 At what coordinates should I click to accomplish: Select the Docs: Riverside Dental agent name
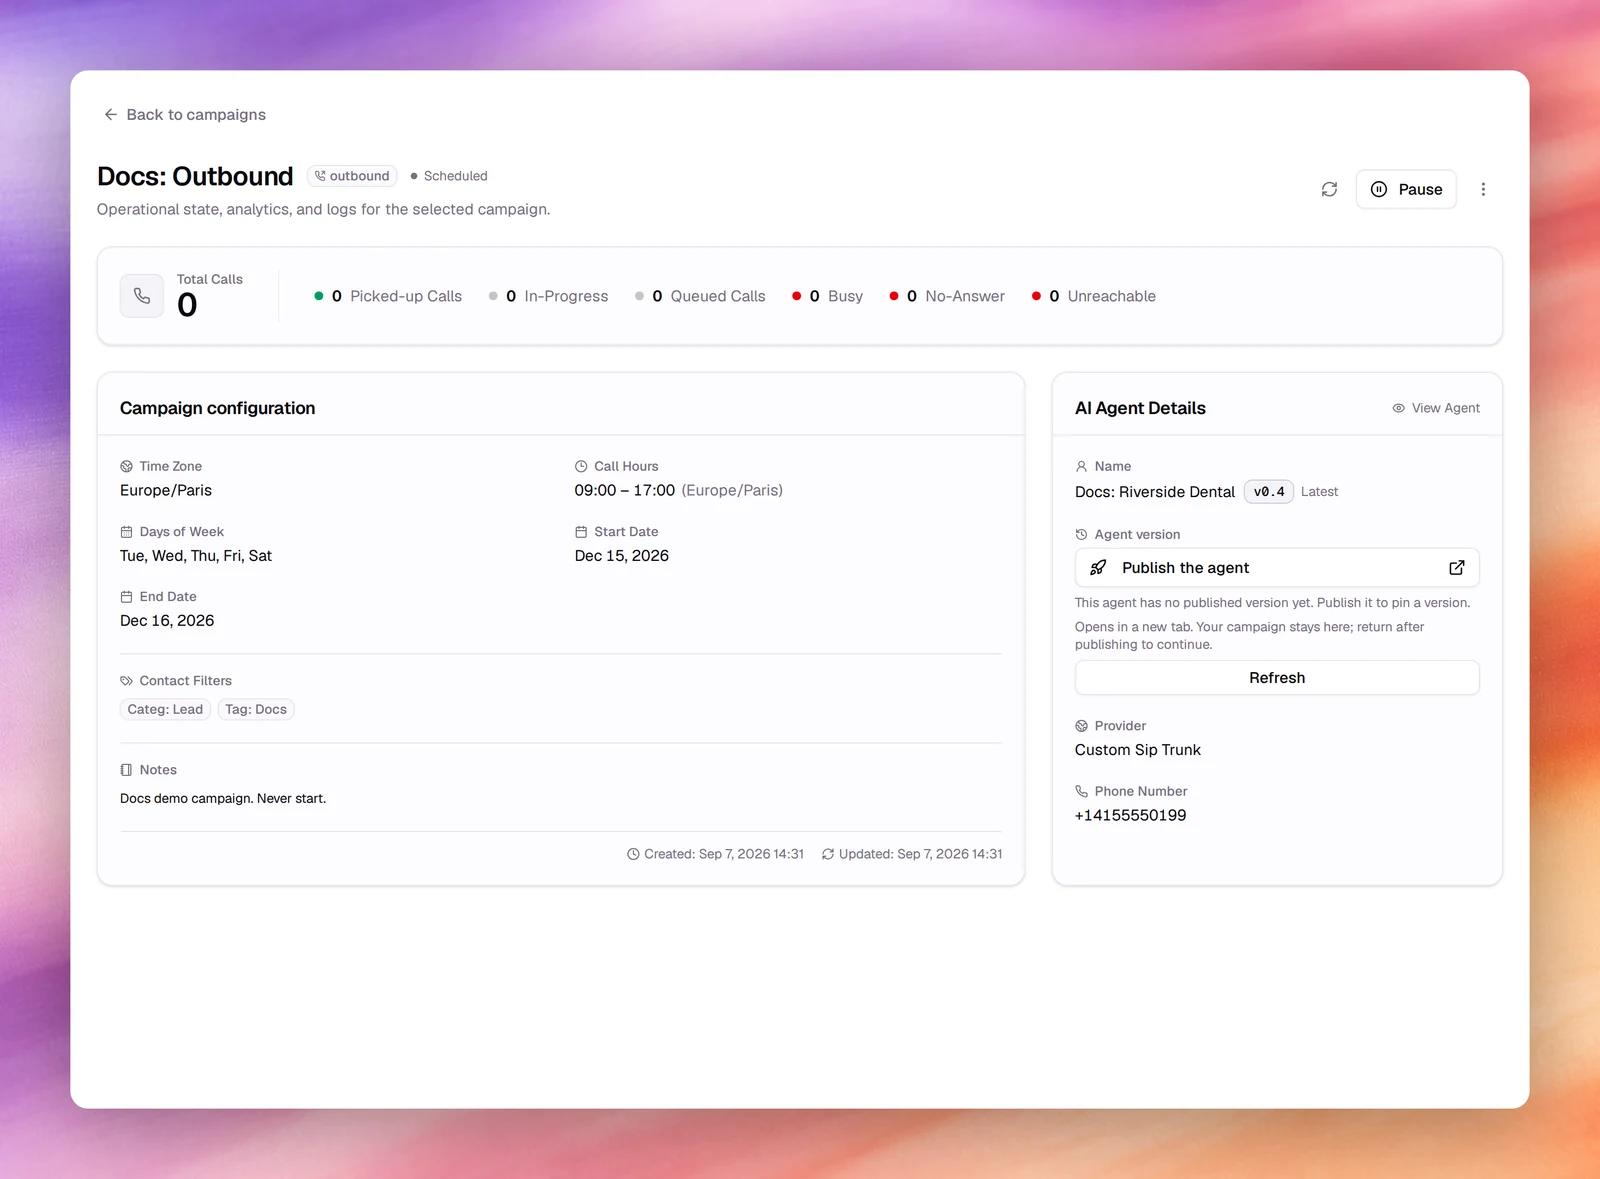pyautogui.click(x=1155, y=492)
